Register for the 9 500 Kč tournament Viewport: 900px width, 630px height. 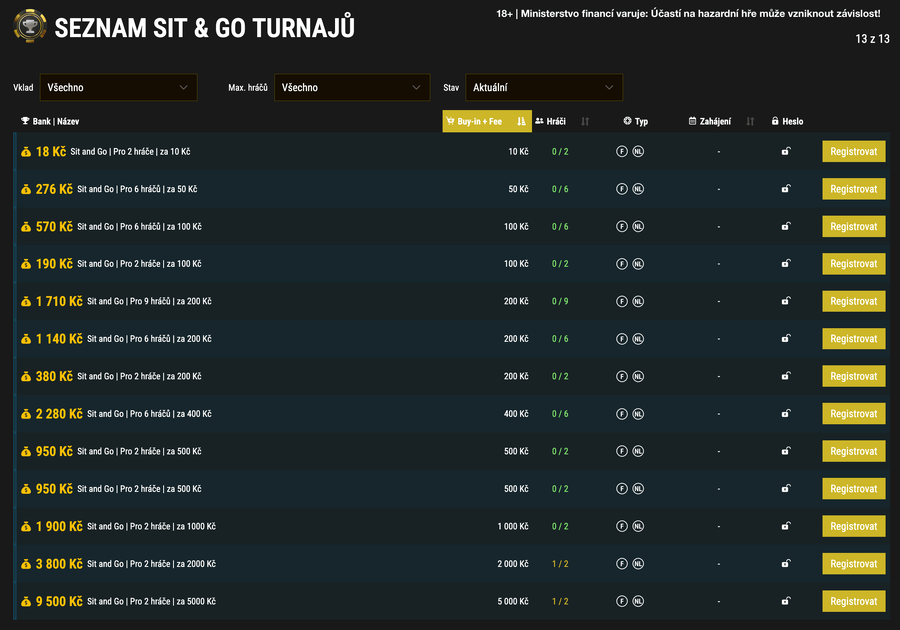click(854, 601)
